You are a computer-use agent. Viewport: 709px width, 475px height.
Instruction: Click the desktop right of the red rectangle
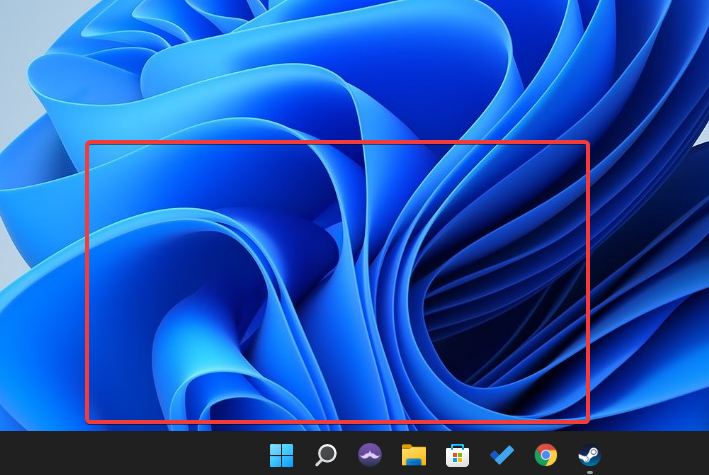(x=650, y=282)
